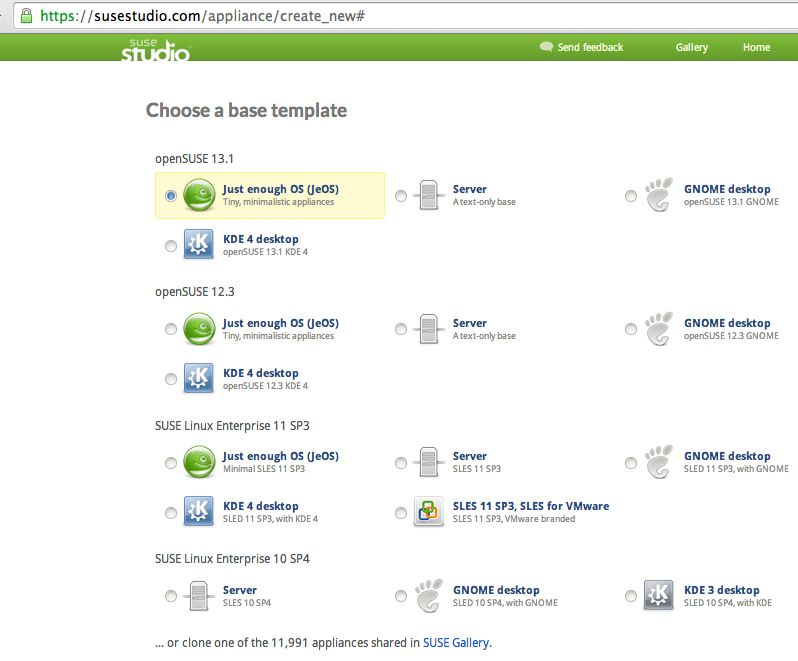This screenshot has height=661, width=798.
Task: Click the 12.3 'GNOME desktop' title
Action: coord(727,323)
